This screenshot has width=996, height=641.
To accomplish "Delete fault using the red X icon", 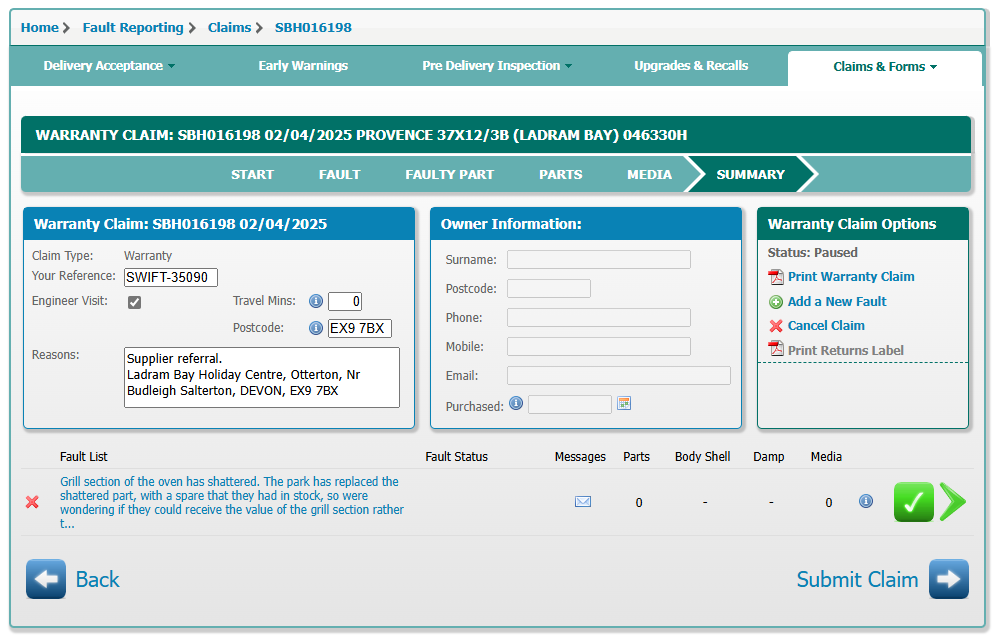I will click(32, 502).
